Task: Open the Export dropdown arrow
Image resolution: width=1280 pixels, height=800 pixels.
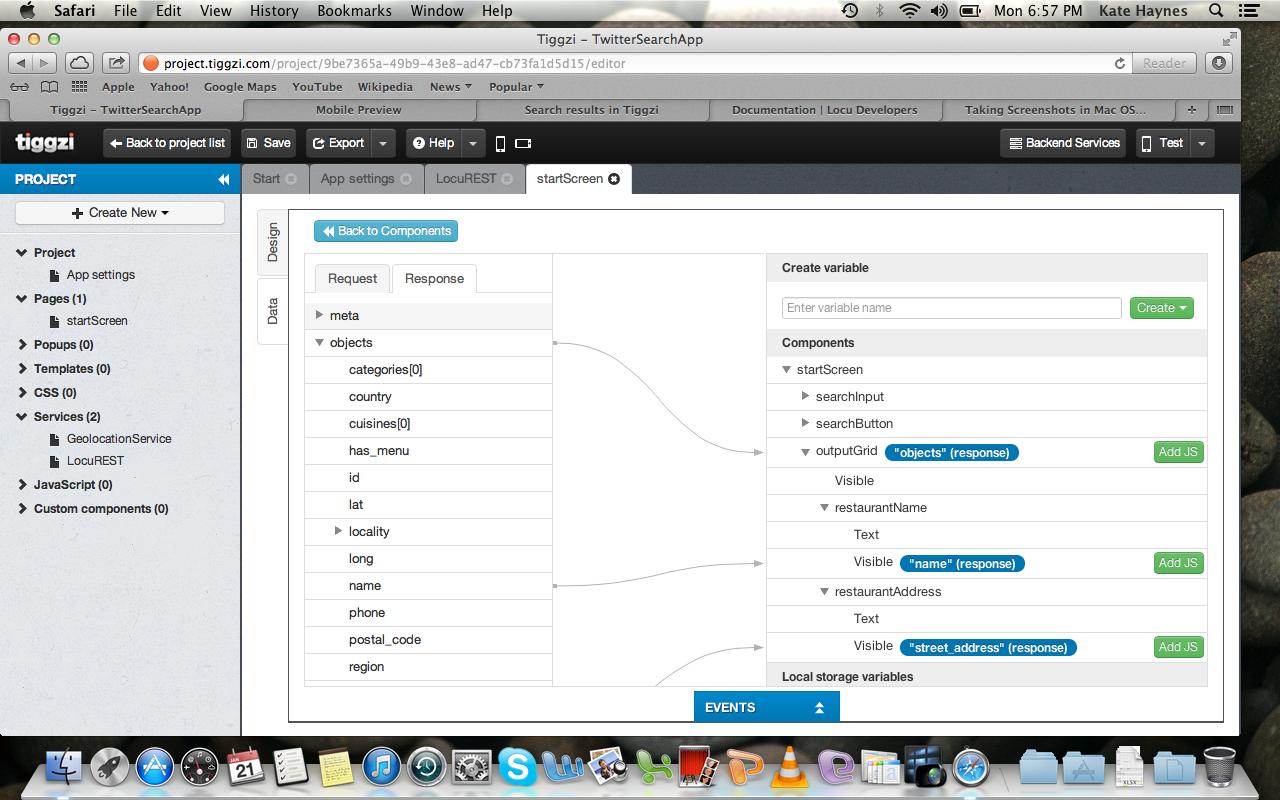Action: tap(383, 143)
